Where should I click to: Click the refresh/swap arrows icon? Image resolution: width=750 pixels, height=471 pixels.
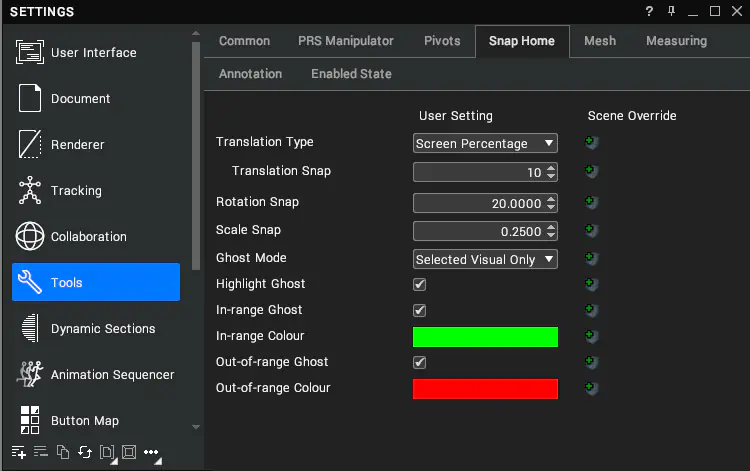click(85, 452)
